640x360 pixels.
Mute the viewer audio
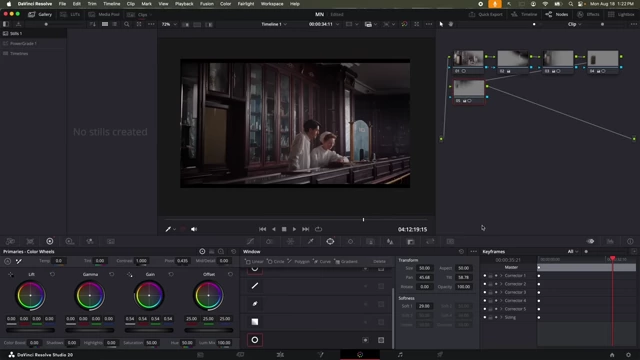194,229
